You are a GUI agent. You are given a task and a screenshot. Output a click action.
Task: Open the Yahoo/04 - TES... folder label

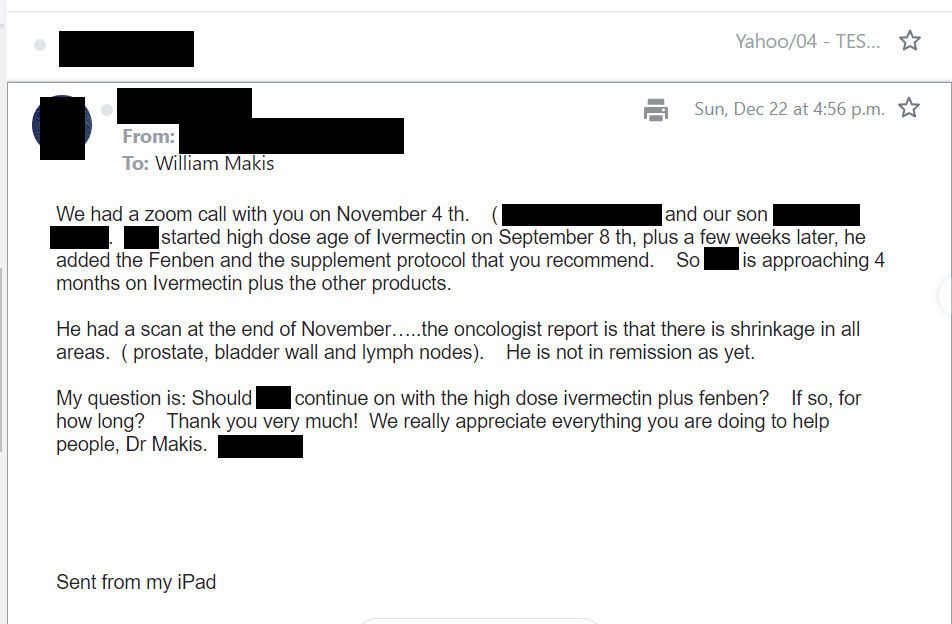pyautogui.click(x=808, y=42)
